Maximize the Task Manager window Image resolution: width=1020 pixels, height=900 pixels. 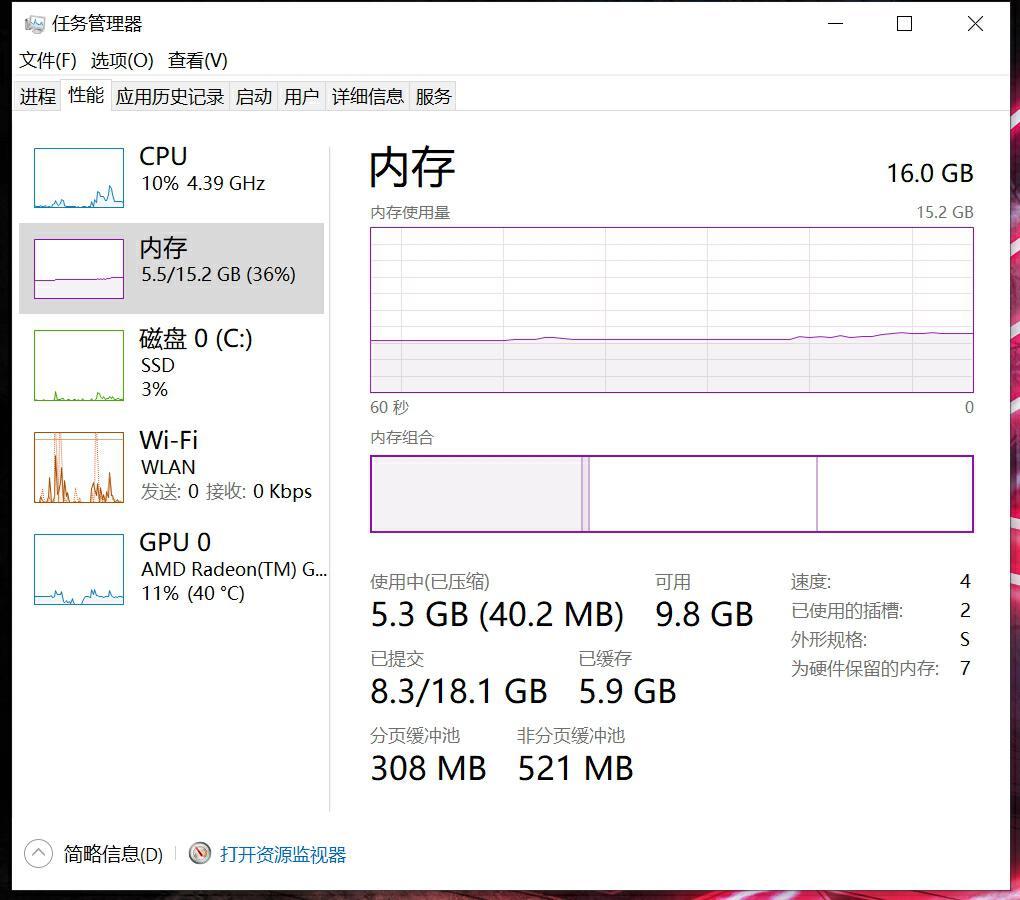click(x=905, y=24)
